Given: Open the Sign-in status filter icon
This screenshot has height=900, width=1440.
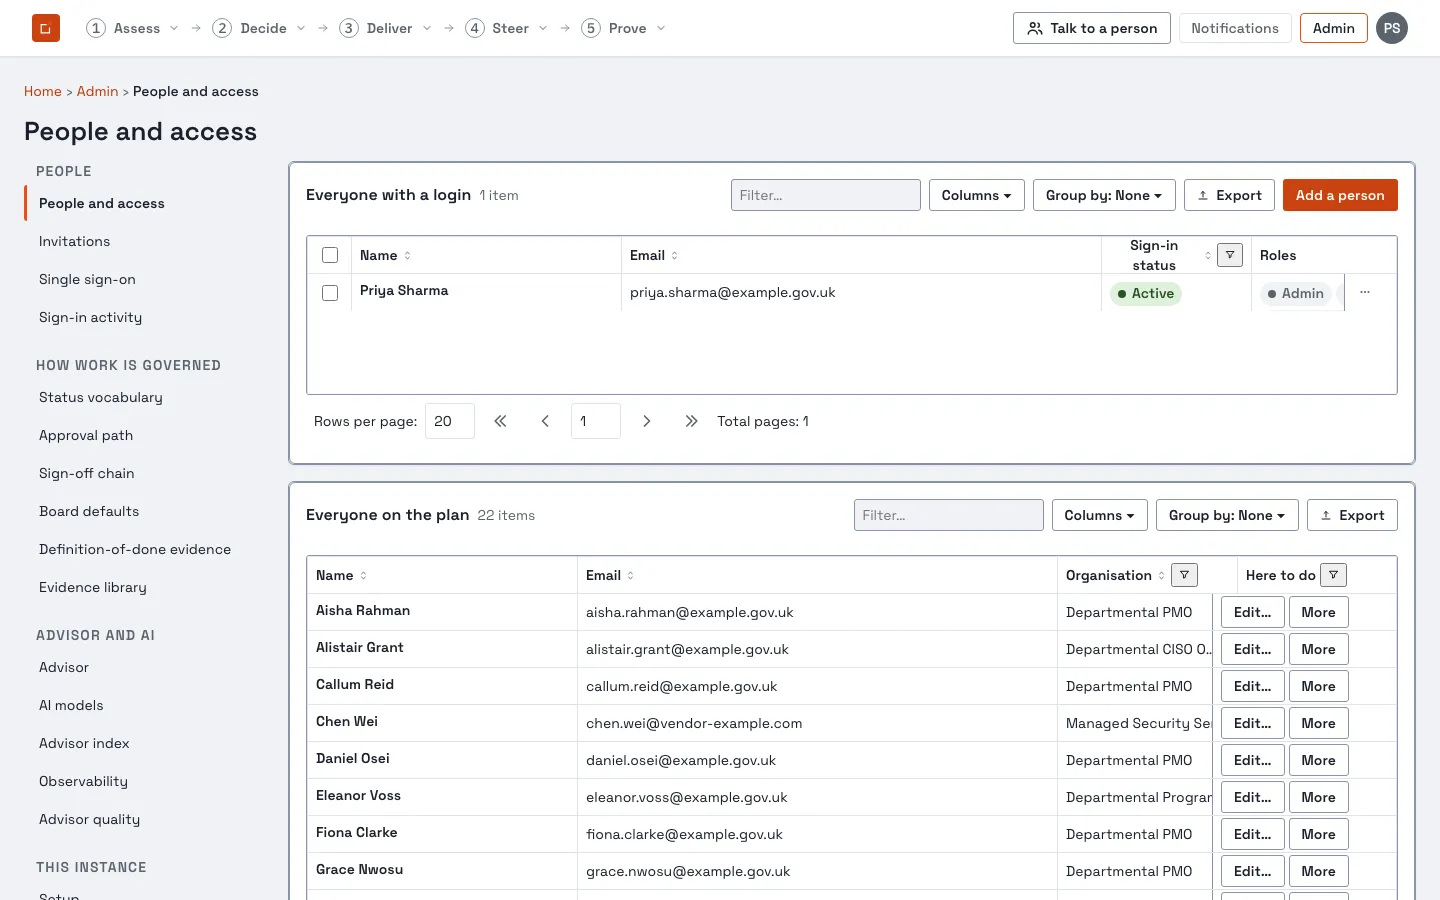Looking at the screenshot, I should 1230,255.
